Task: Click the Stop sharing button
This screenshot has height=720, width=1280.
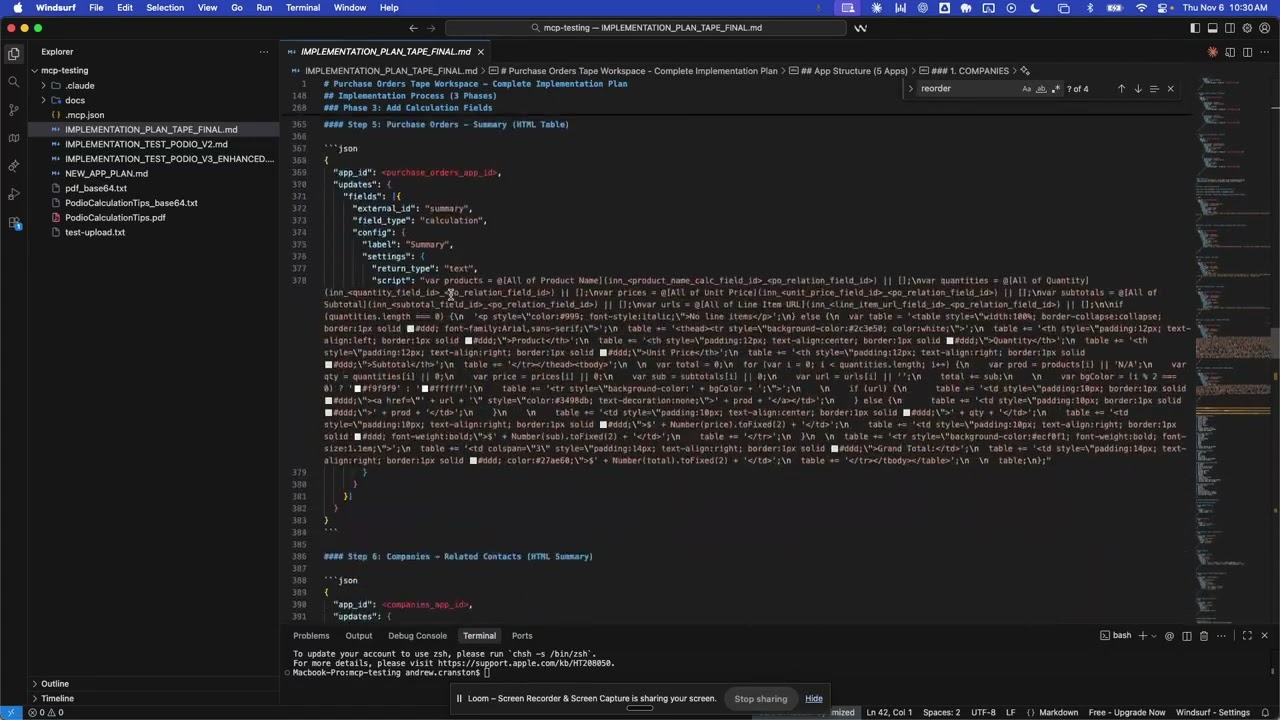Action: [760, 699]
